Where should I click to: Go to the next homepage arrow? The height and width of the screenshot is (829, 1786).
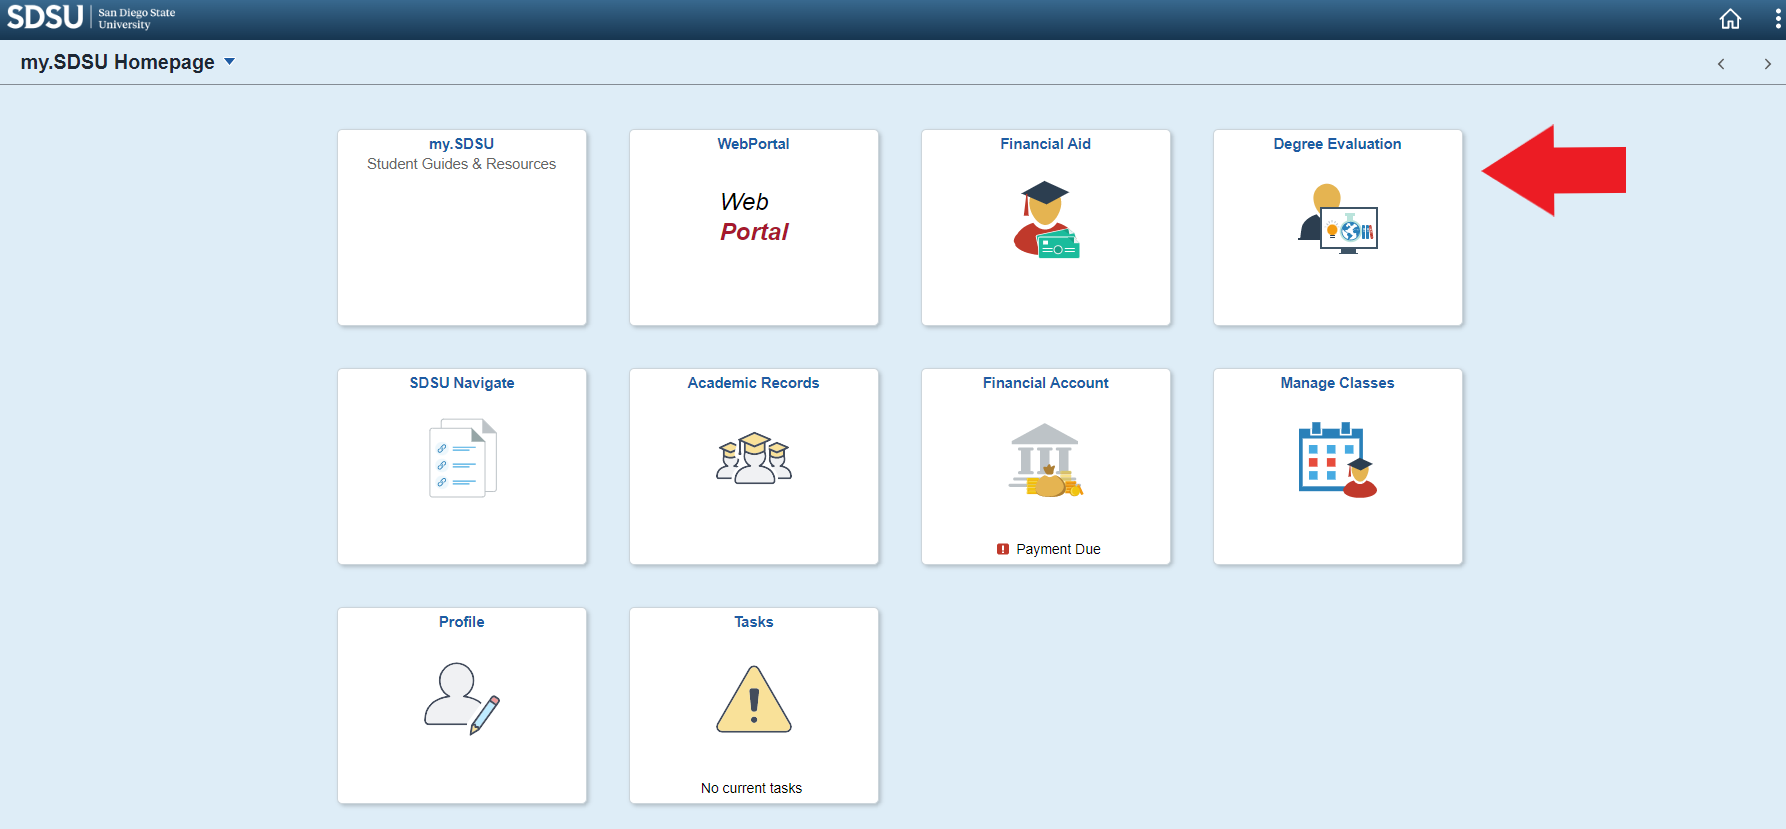(1767, 64)
